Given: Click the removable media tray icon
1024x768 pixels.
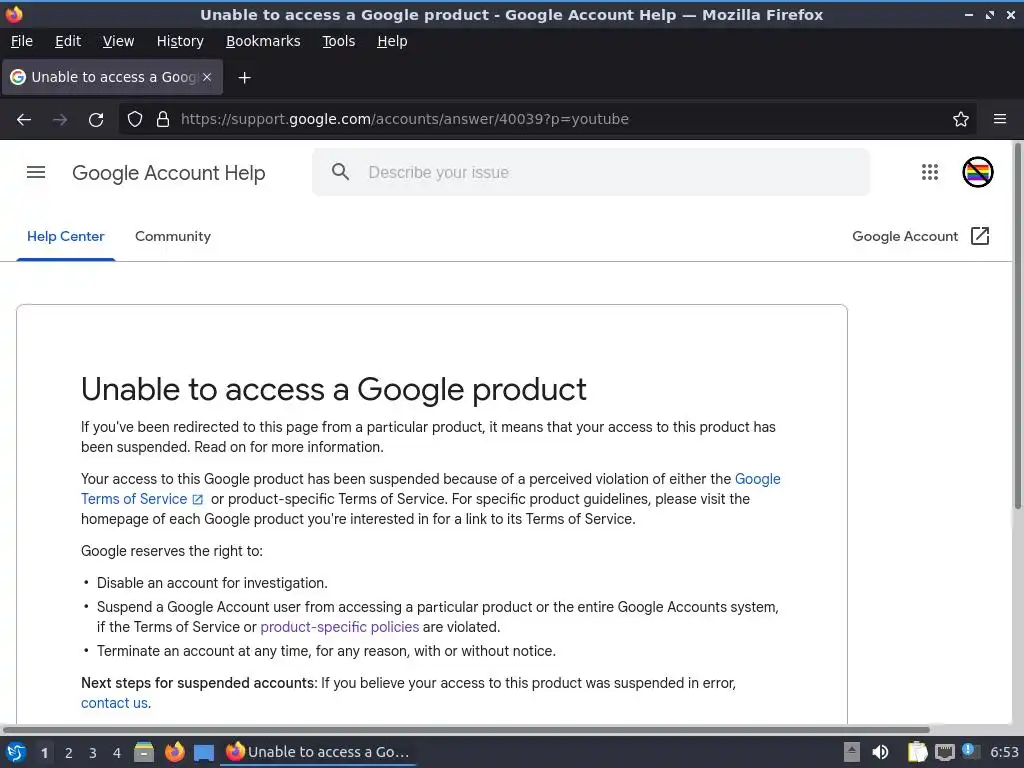Looking at the screenshot, I should coord(852,752).
